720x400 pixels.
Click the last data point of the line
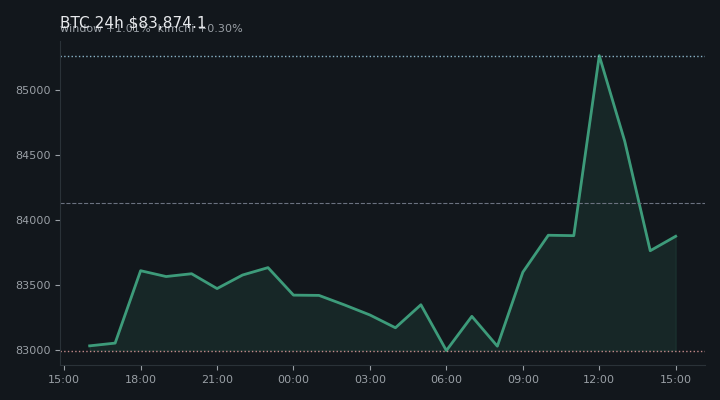[676, 236]
